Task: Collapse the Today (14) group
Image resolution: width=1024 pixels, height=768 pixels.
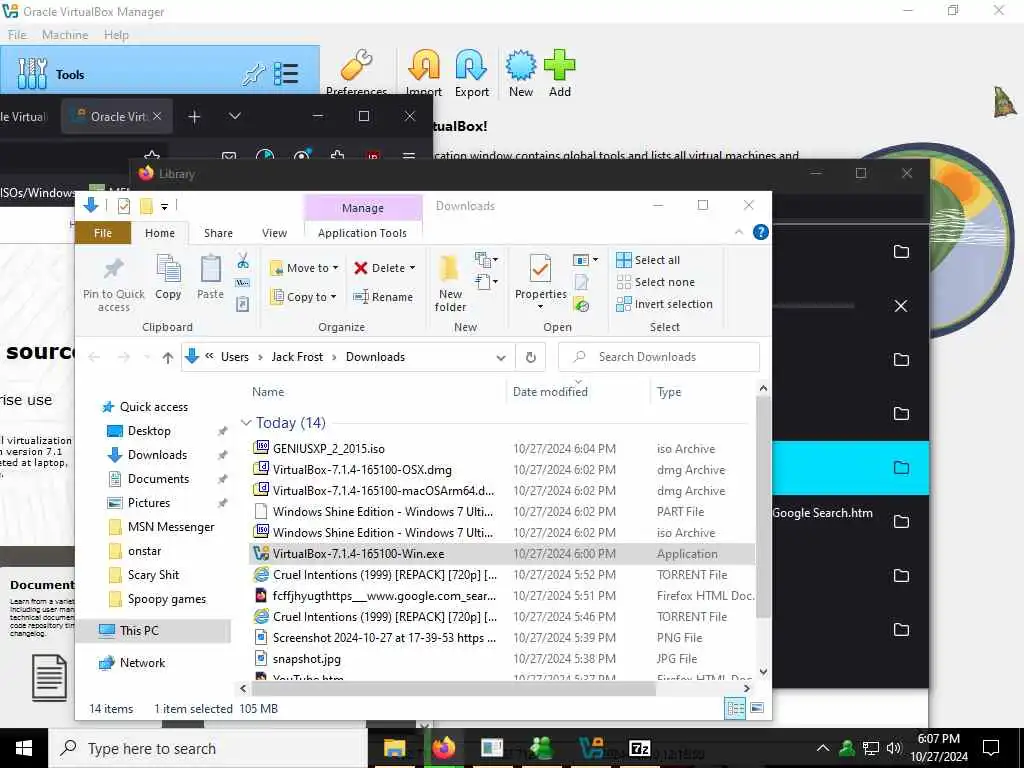Action: pos(246,423)
